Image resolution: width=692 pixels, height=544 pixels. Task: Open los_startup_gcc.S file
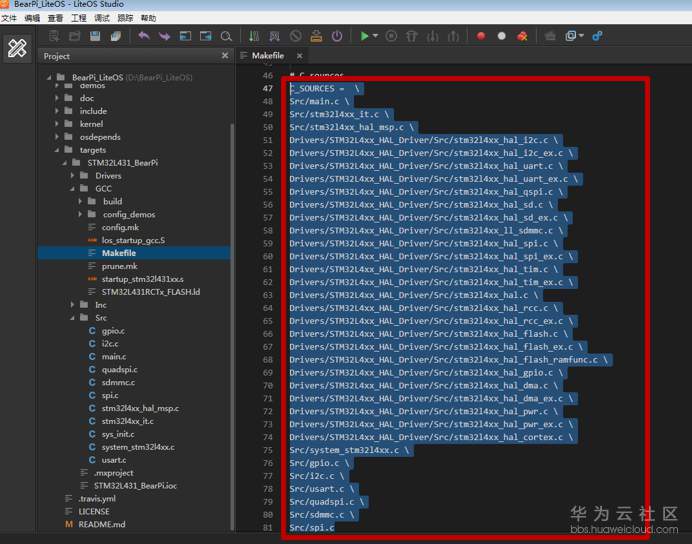click(x=133, y=240)
